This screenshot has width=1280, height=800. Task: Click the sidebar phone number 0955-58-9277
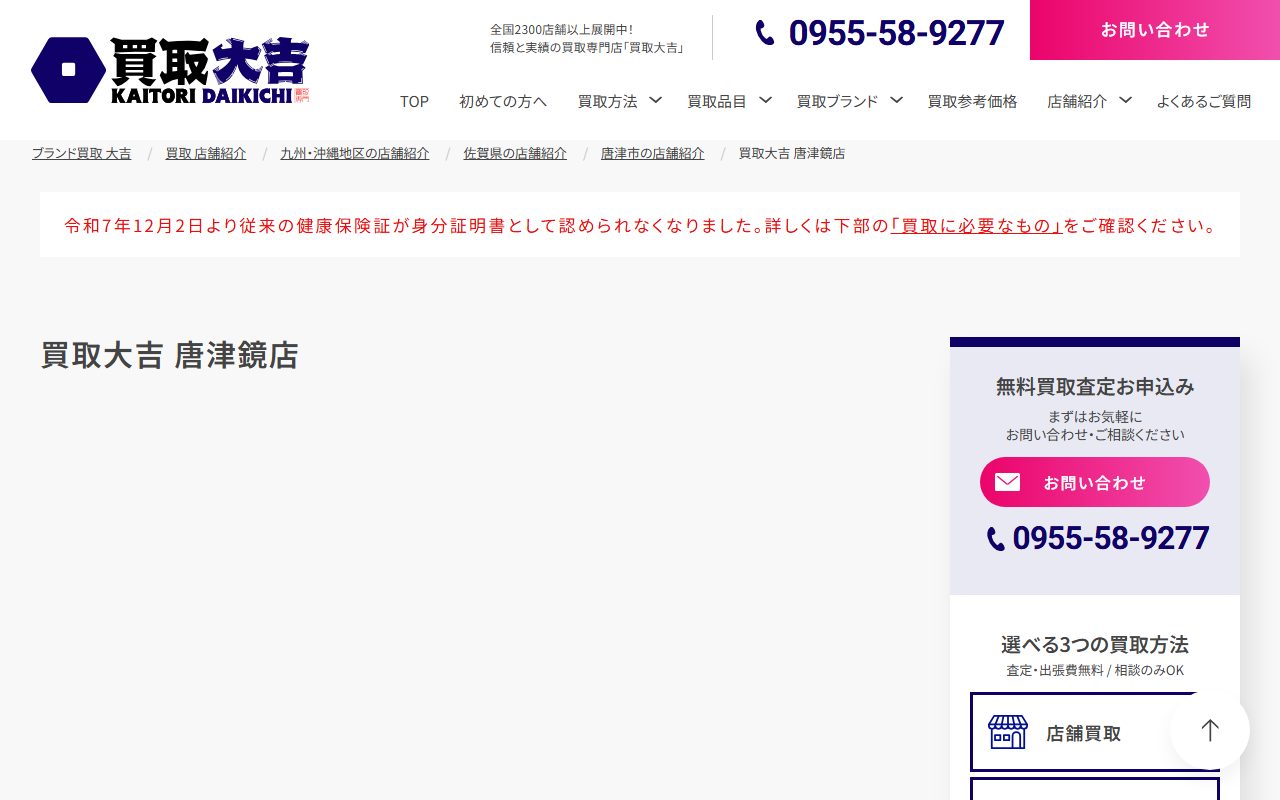click(x=1110, y=538)
